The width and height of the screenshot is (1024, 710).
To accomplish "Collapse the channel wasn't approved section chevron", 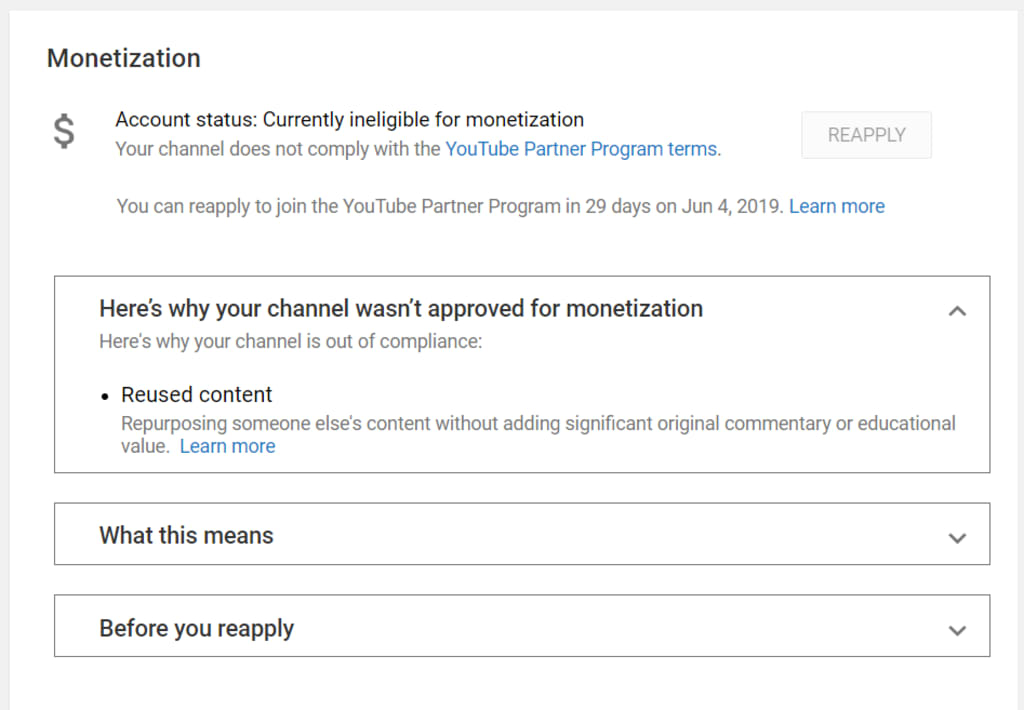I will (957, 310).
